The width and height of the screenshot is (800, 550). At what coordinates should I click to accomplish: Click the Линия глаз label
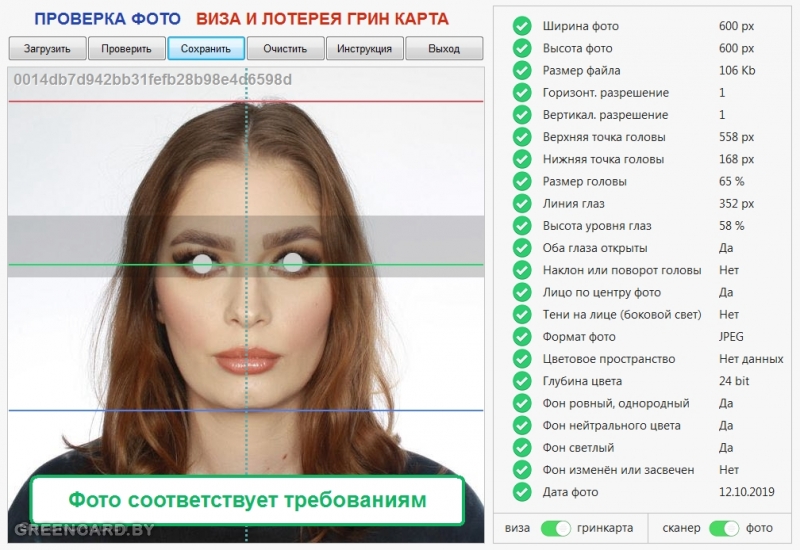tap(573, 204)
